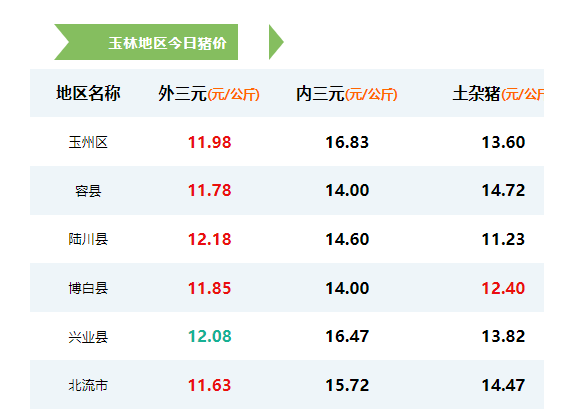Image resolution: width=571 pixels, height=415 pixels.
Task: Click the red 12.40 土杂猪 price
Action: [x=503, y=288]
